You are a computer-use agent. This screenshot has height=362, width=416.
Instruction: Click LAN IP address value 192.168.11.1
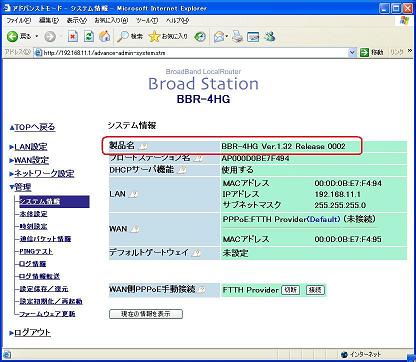tap(338, 194)
